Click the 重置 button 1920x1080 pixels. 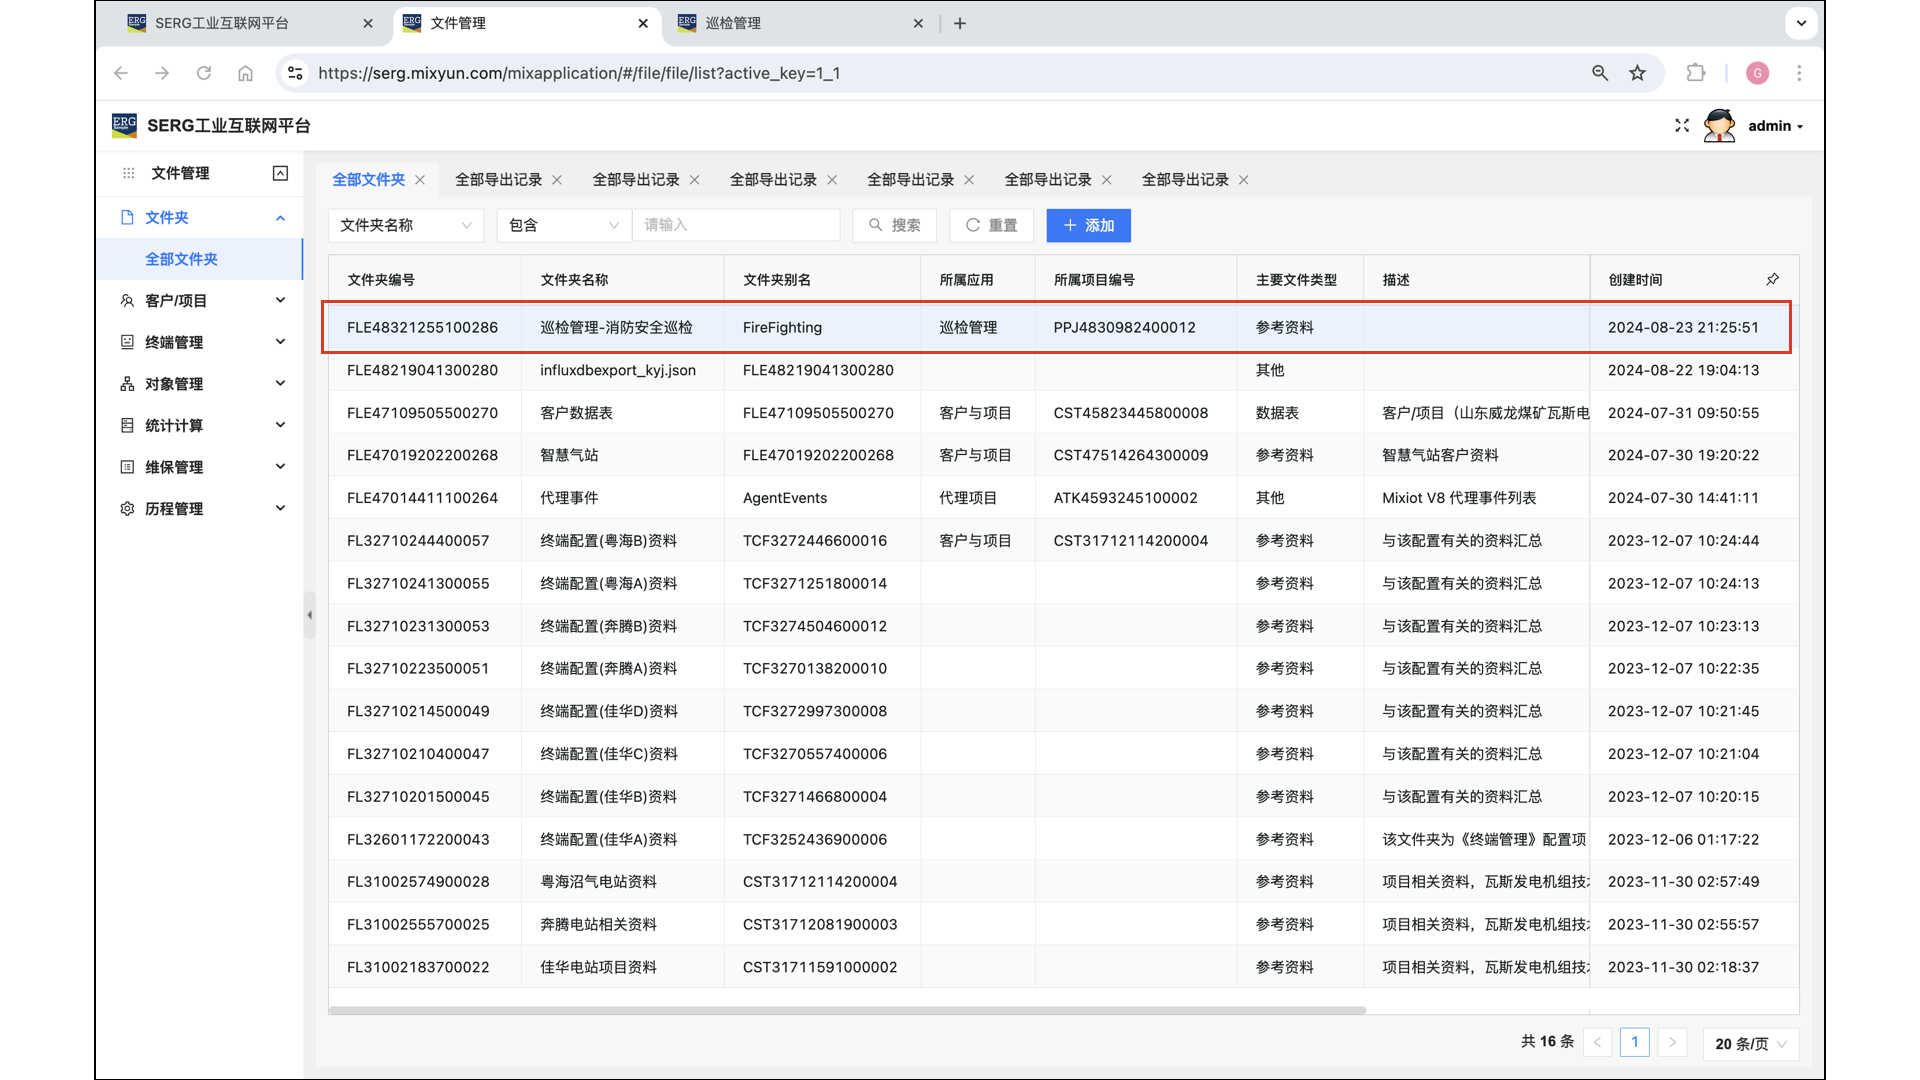[x=991, y=225]
